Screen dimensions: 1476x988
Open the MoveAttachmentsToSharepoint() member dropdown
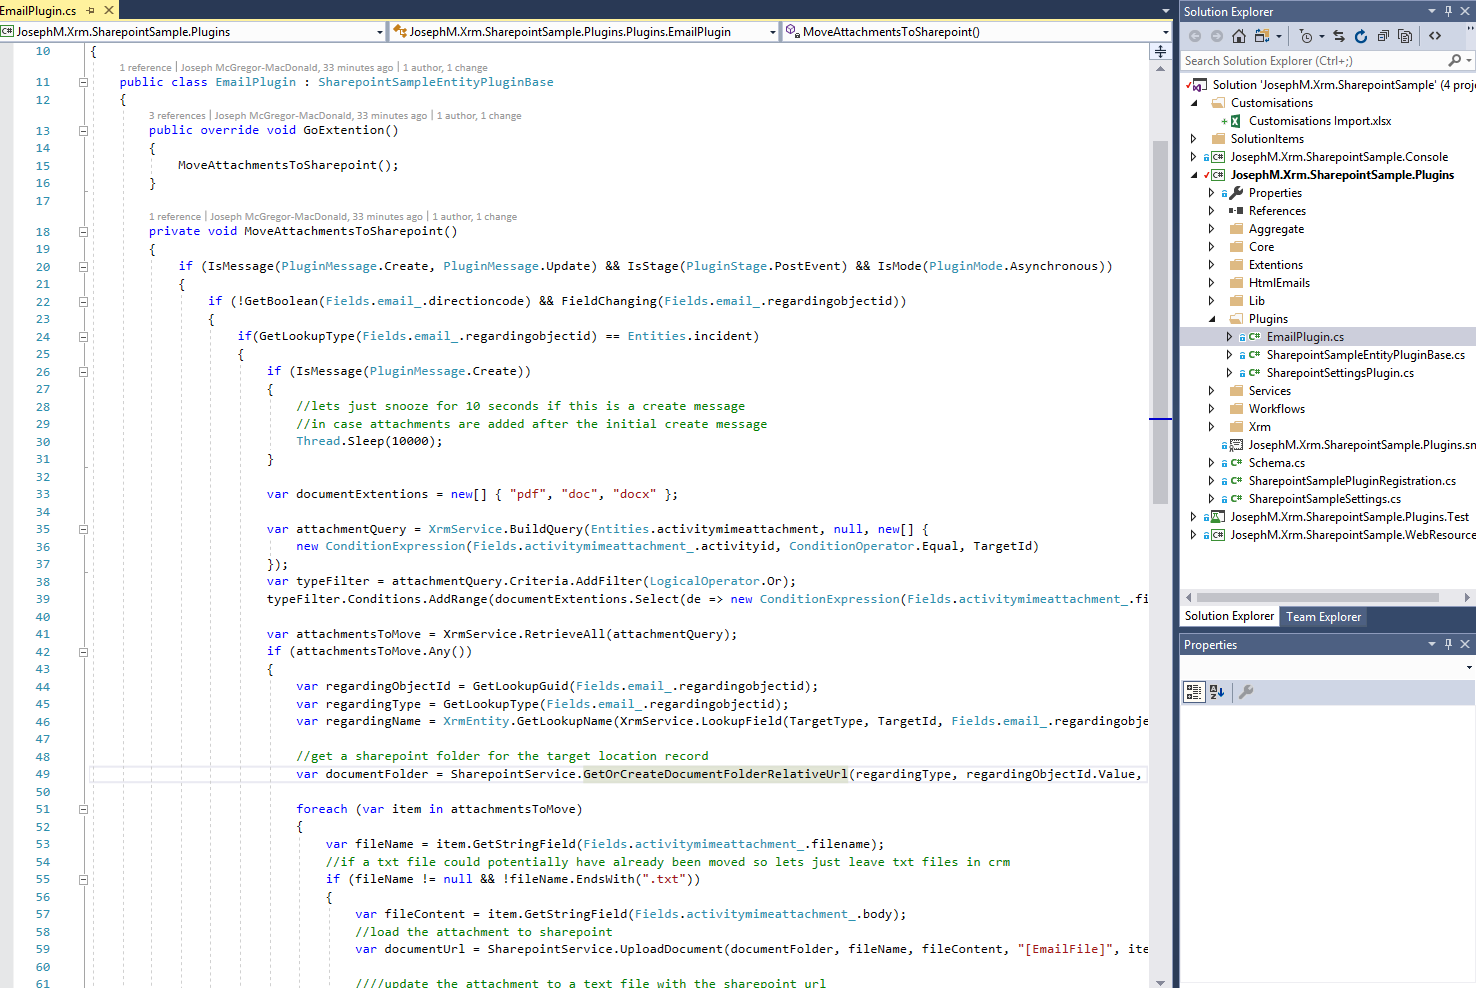1165,32
